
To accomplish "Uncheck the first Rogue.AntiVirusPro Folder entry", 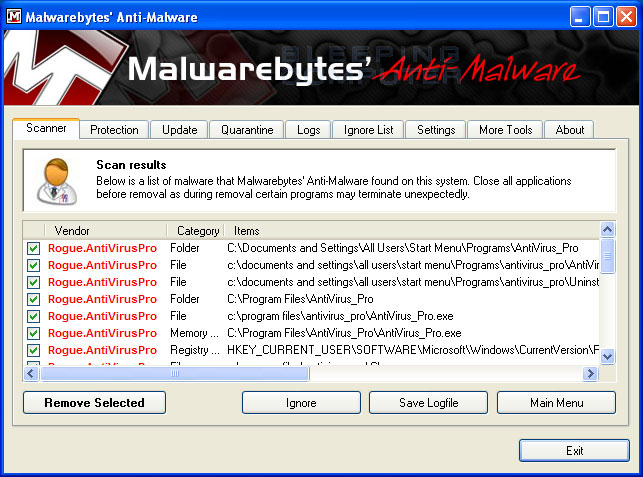I will [33, 248].
